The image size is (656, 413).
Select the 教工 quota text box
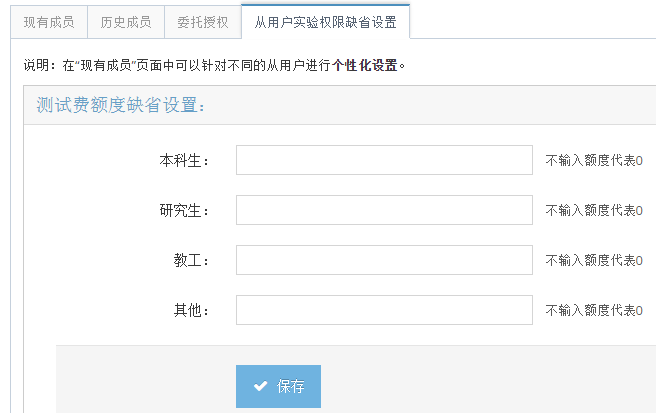(x=384, y=260)
